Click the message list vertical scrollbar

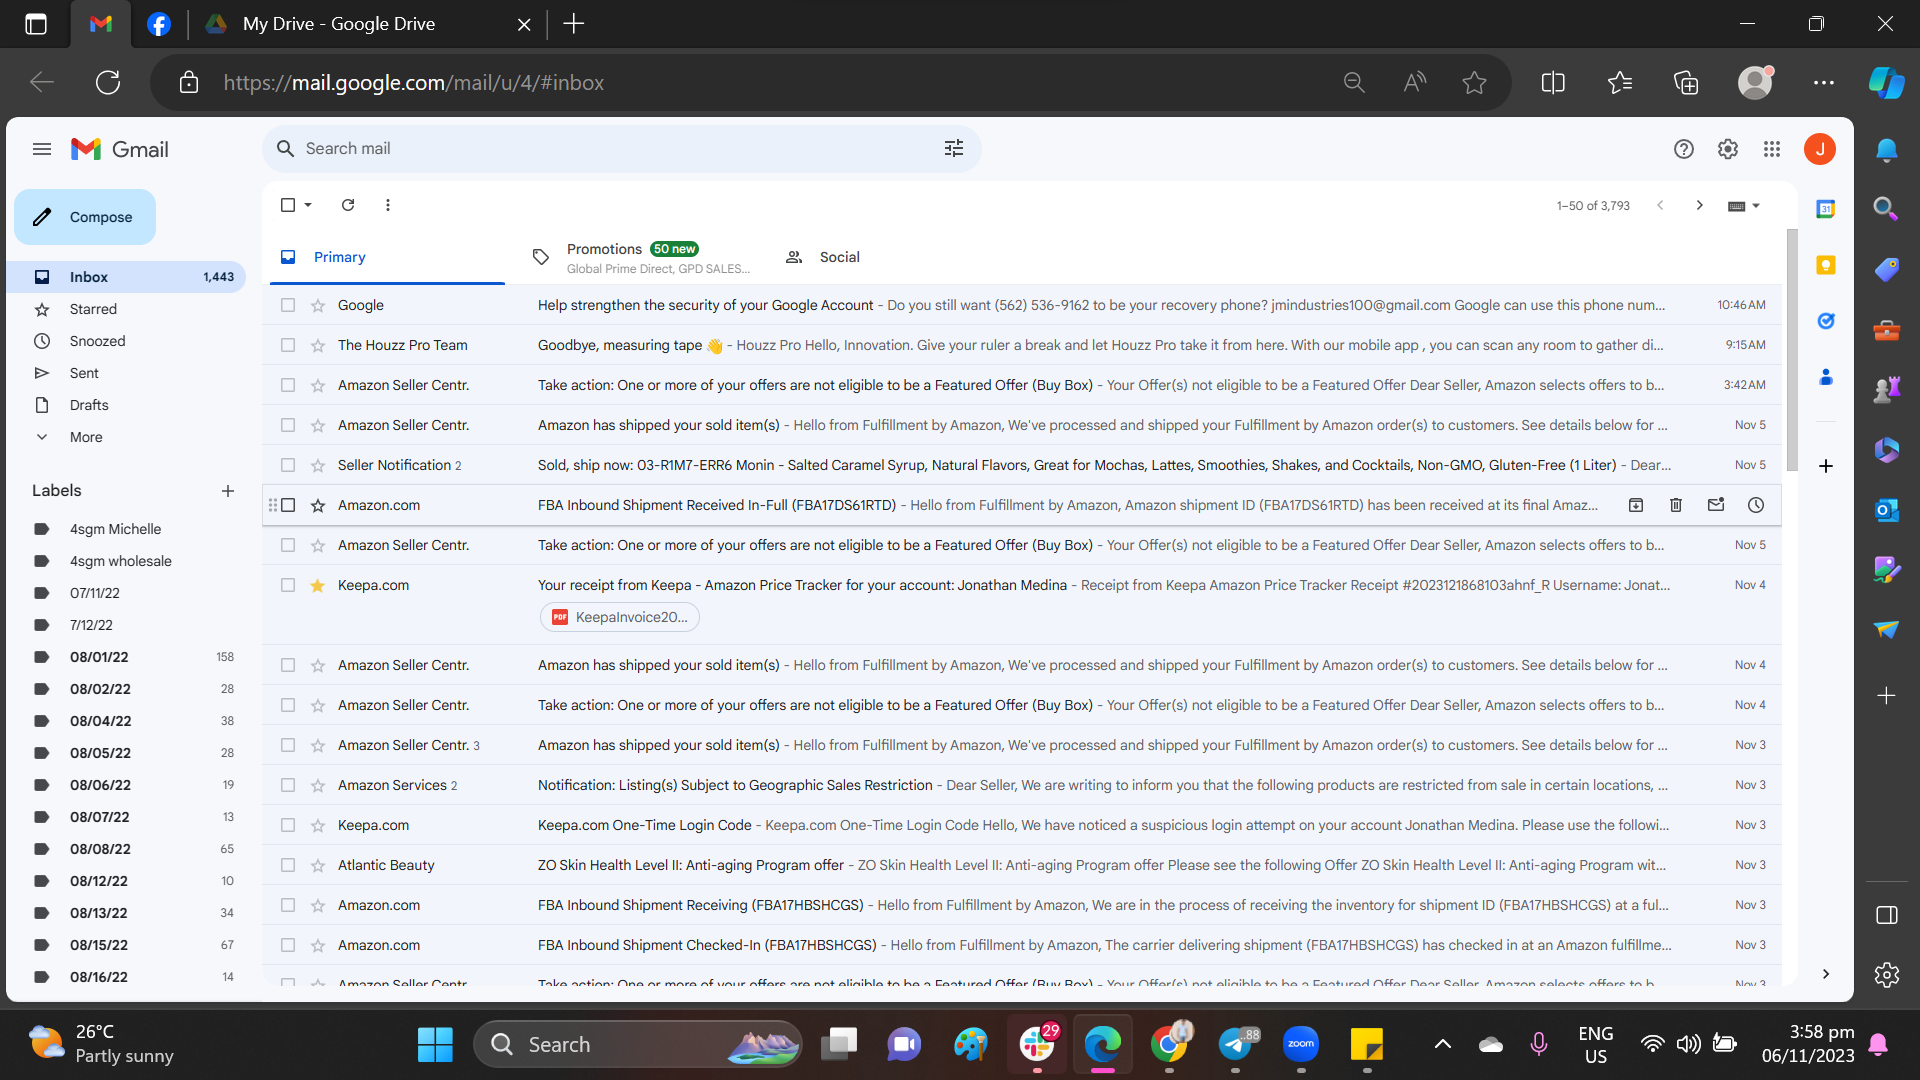pyautogui.click(x=1792, y=350)
